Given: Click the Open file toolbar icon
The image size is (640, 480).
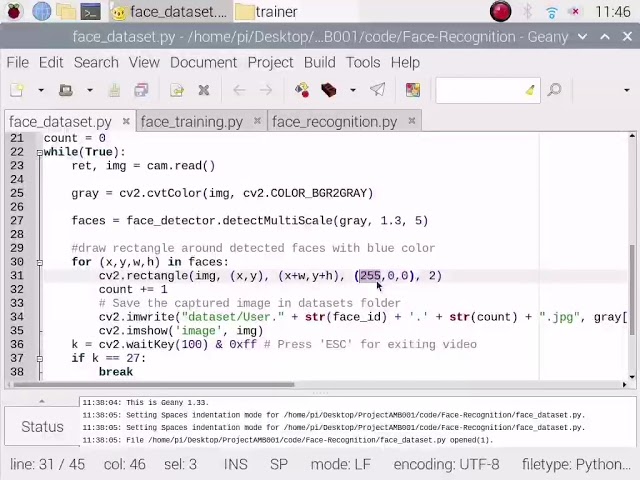Looking at the screenshot, I should click(x=66, y=90).
